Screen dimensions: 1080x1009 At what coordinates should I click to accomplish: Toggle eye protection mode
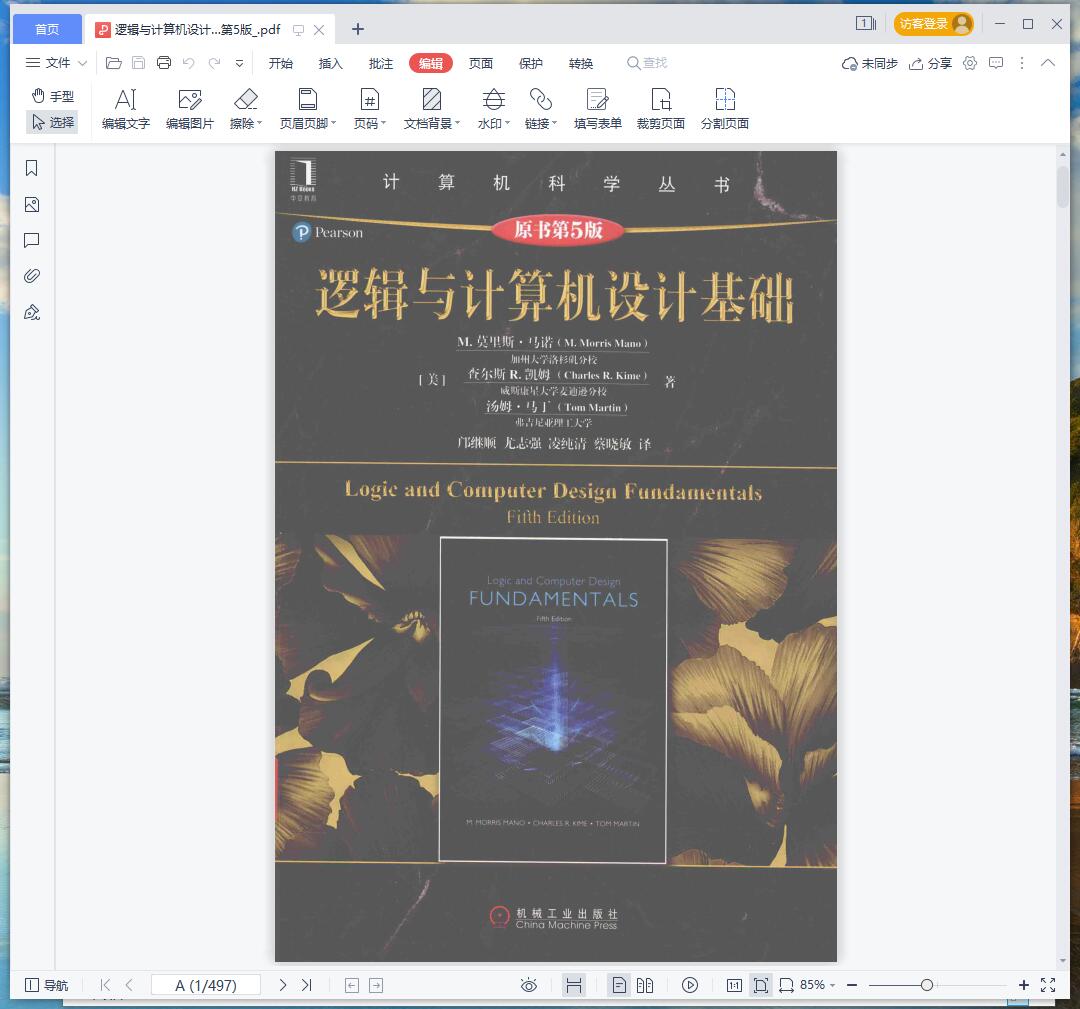pyautogui.click(x=528, y=986)
